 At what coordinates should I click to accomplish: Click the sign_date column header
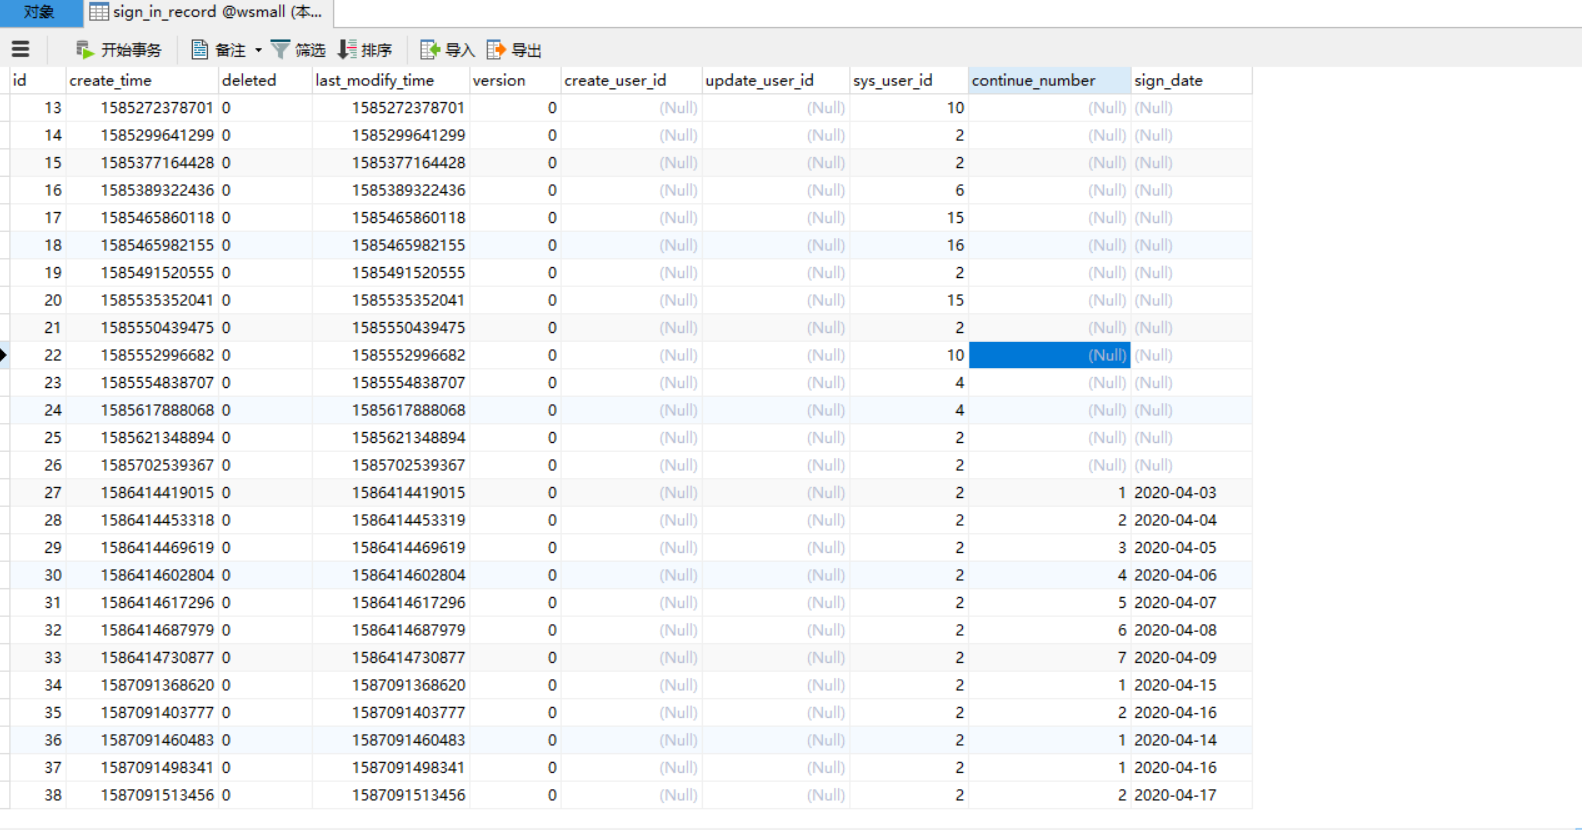(1191, 80)
